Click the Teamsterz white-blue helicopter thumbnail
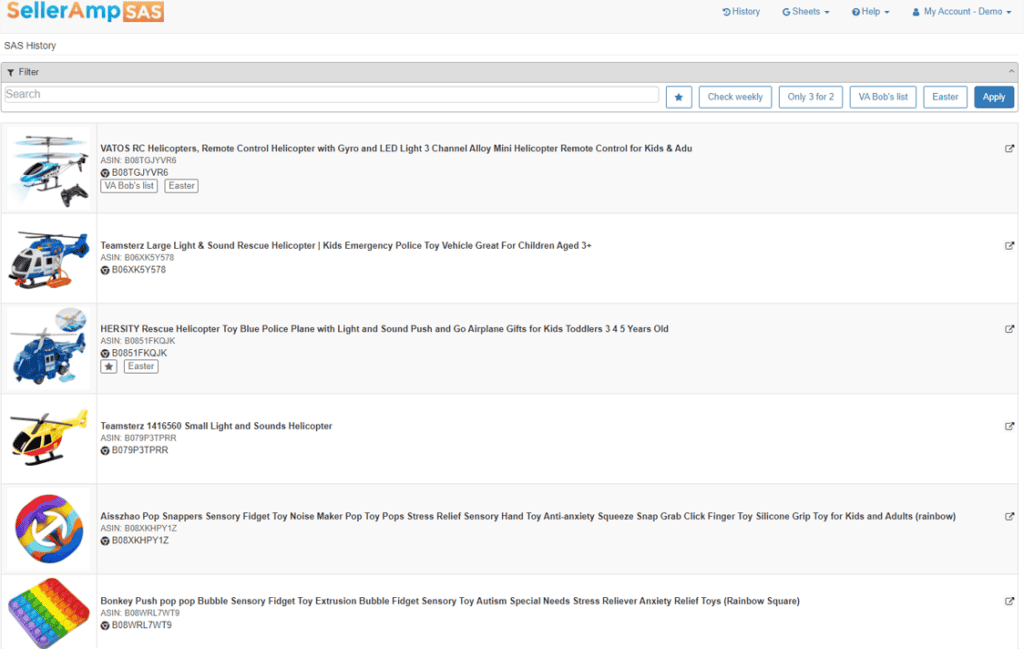 click(x=49, y=259)
